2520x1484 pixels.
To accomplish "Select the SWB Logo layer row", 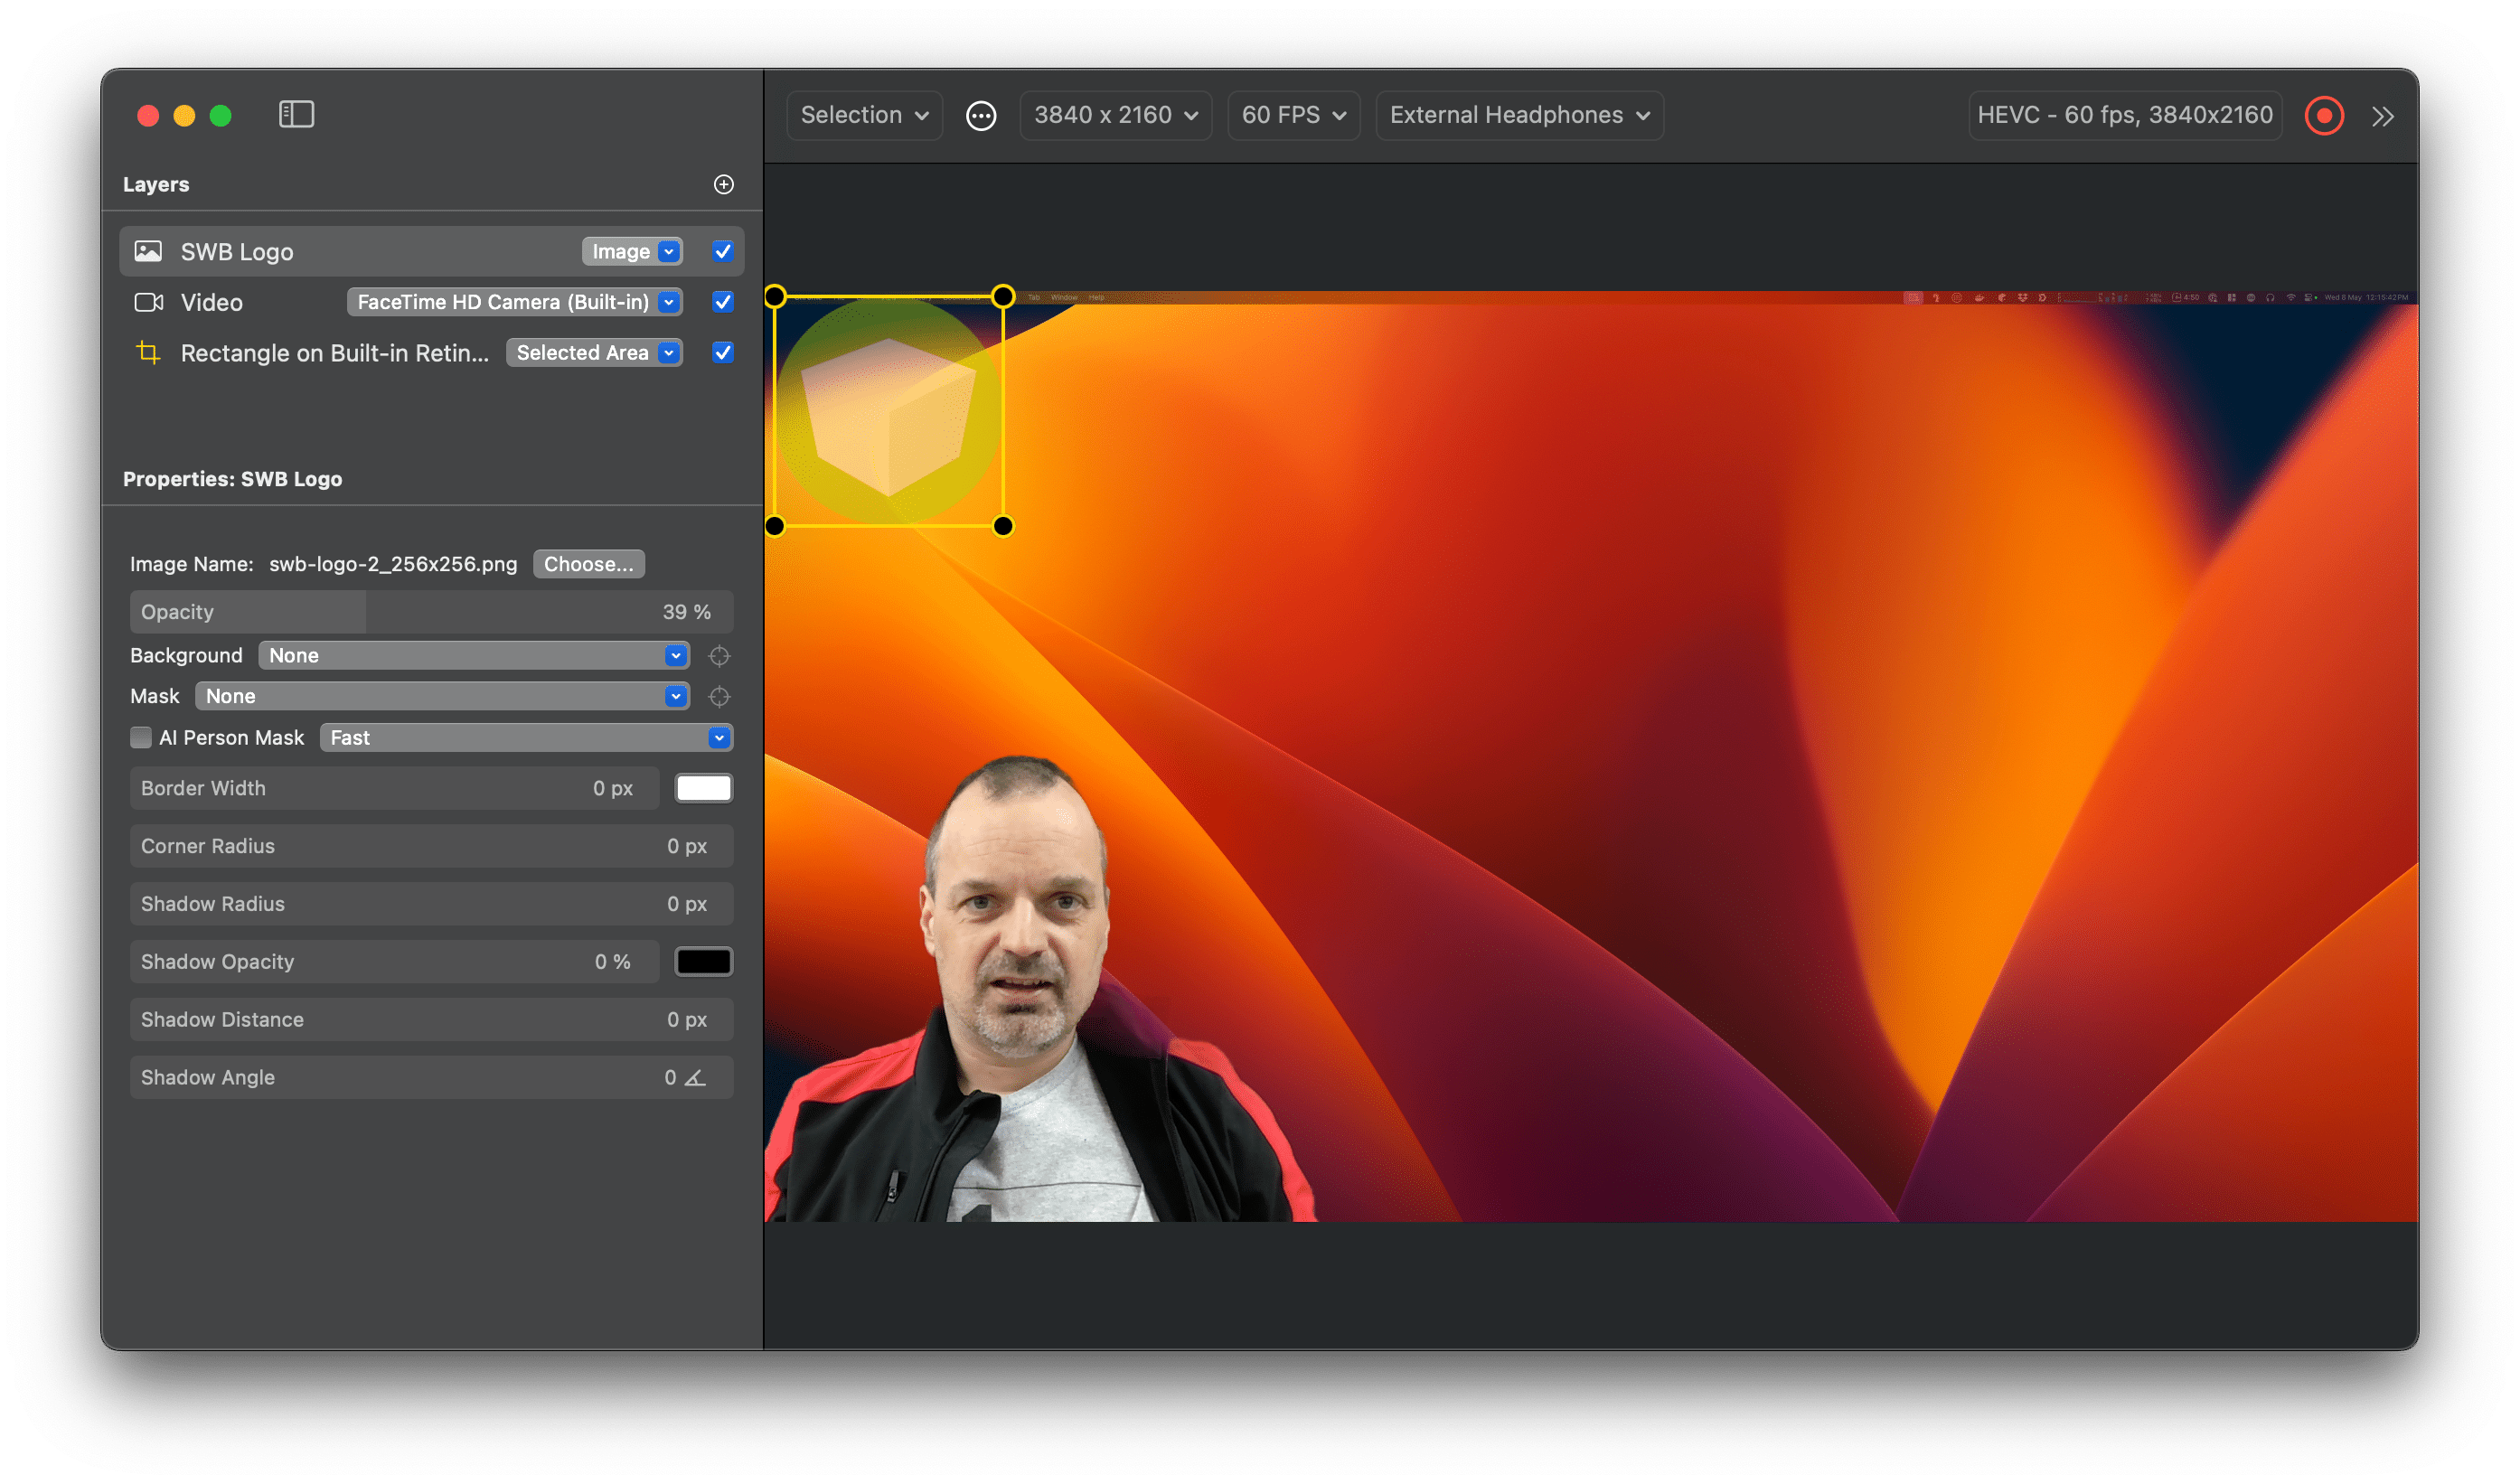I will pyautogui.click(x=432, y=251).
